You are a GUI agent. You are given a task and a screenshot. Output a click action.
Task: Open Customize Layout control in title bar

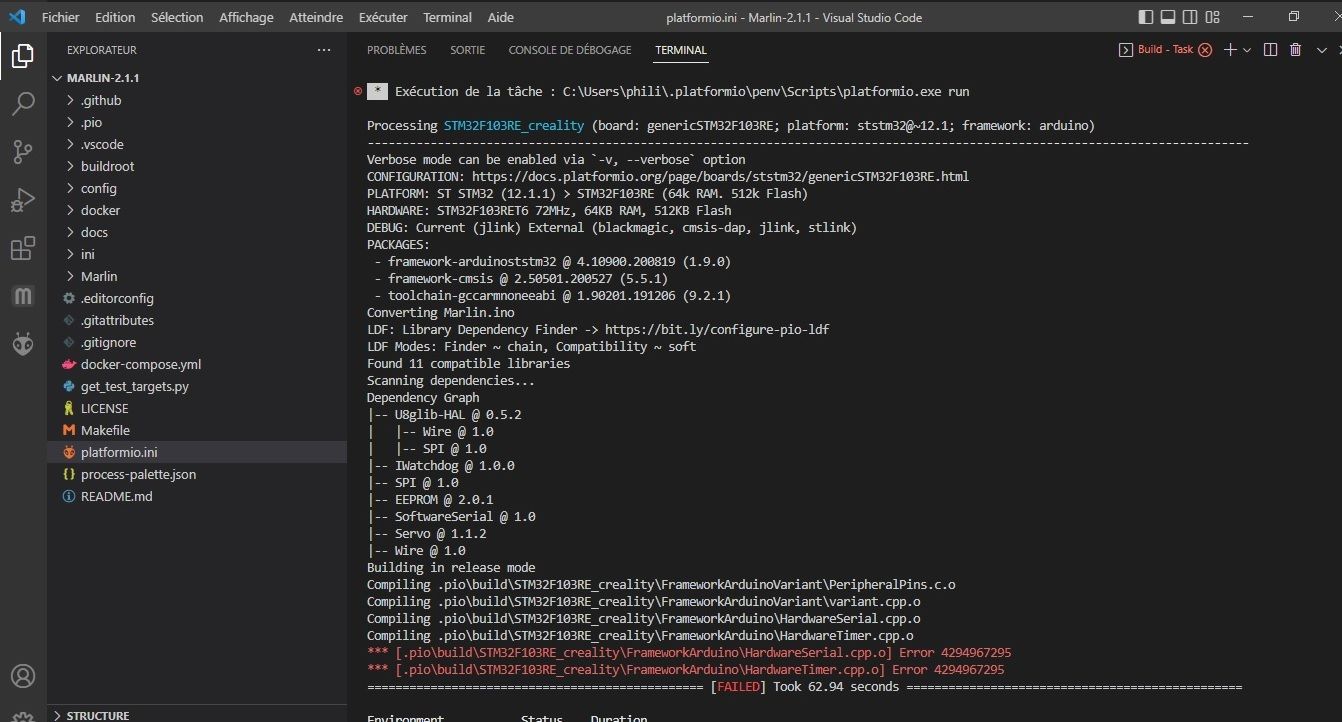1212,17
